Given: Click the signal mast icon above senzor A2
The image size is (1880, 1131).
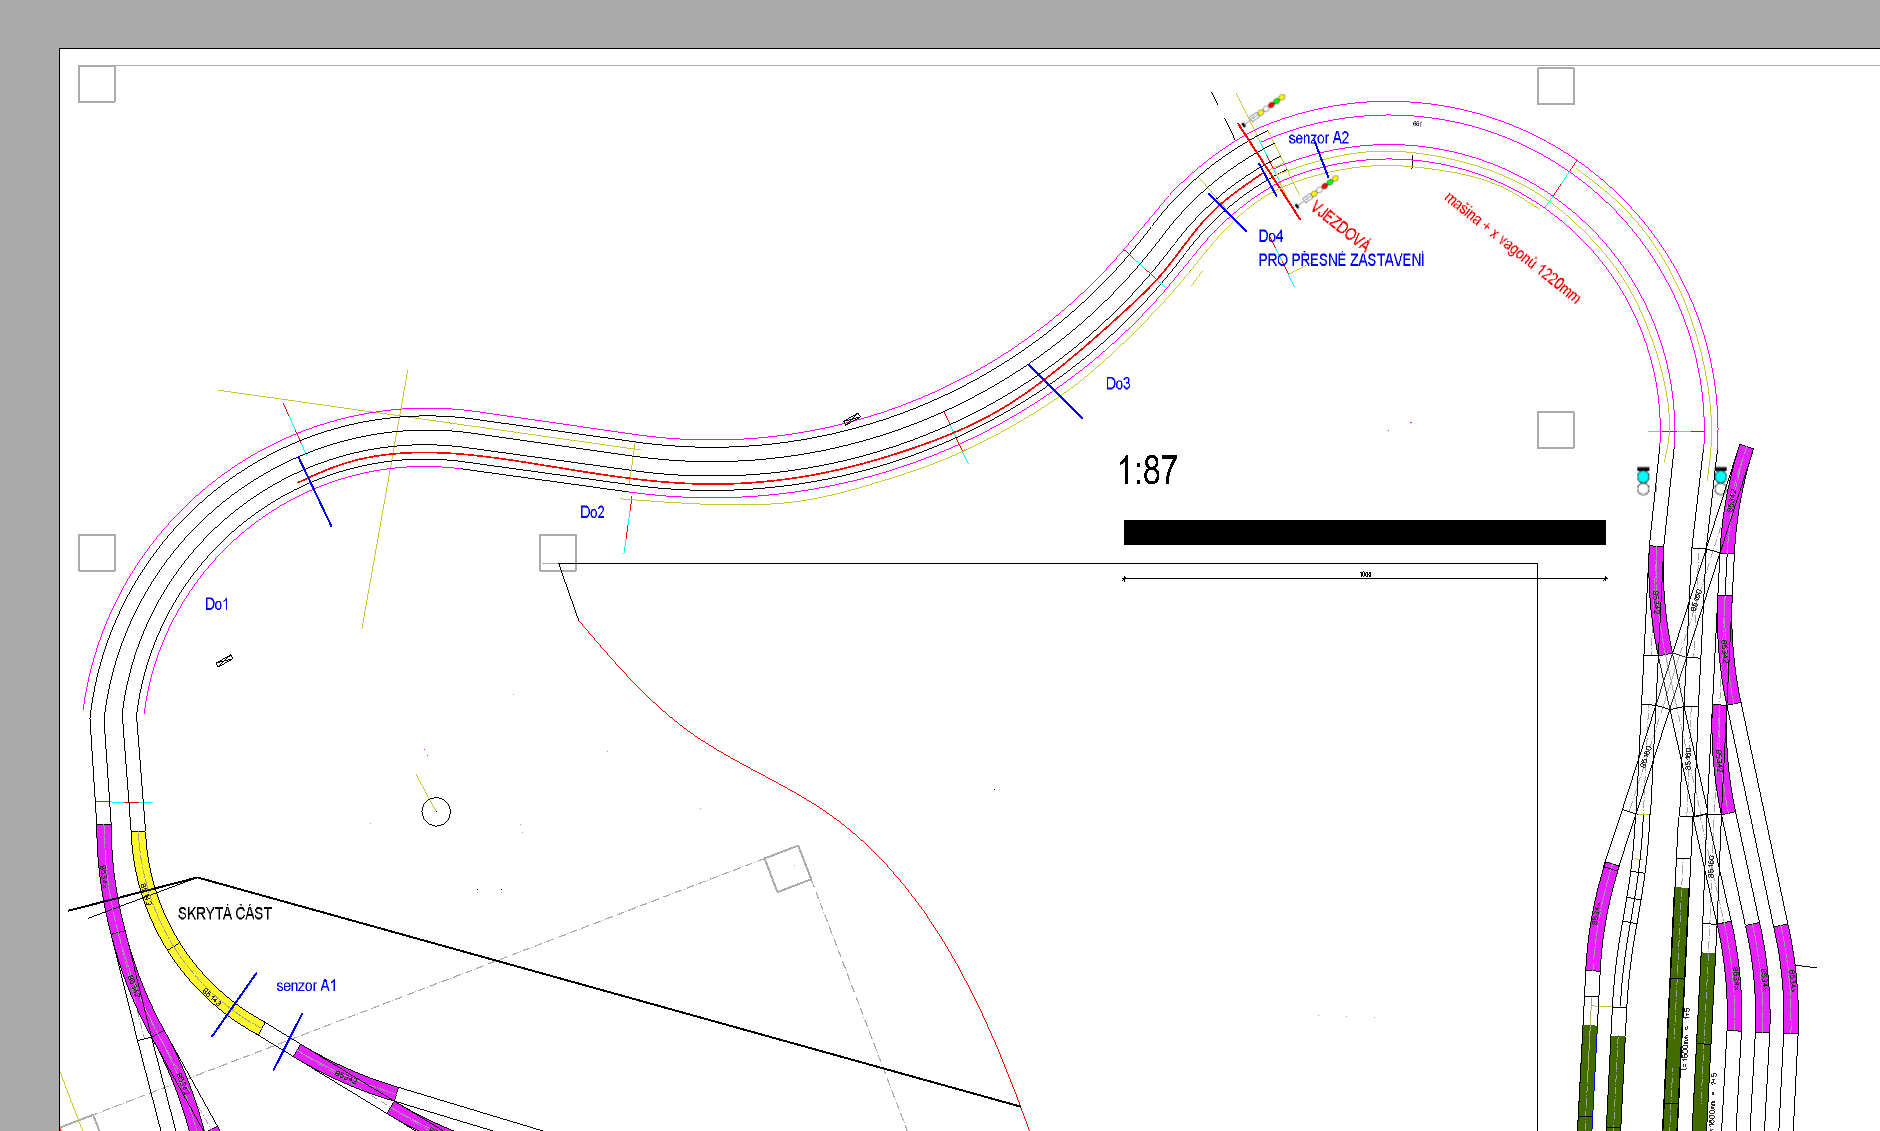Looking at the screenshot, I should pyautogui.click(x=1266, y=108).
